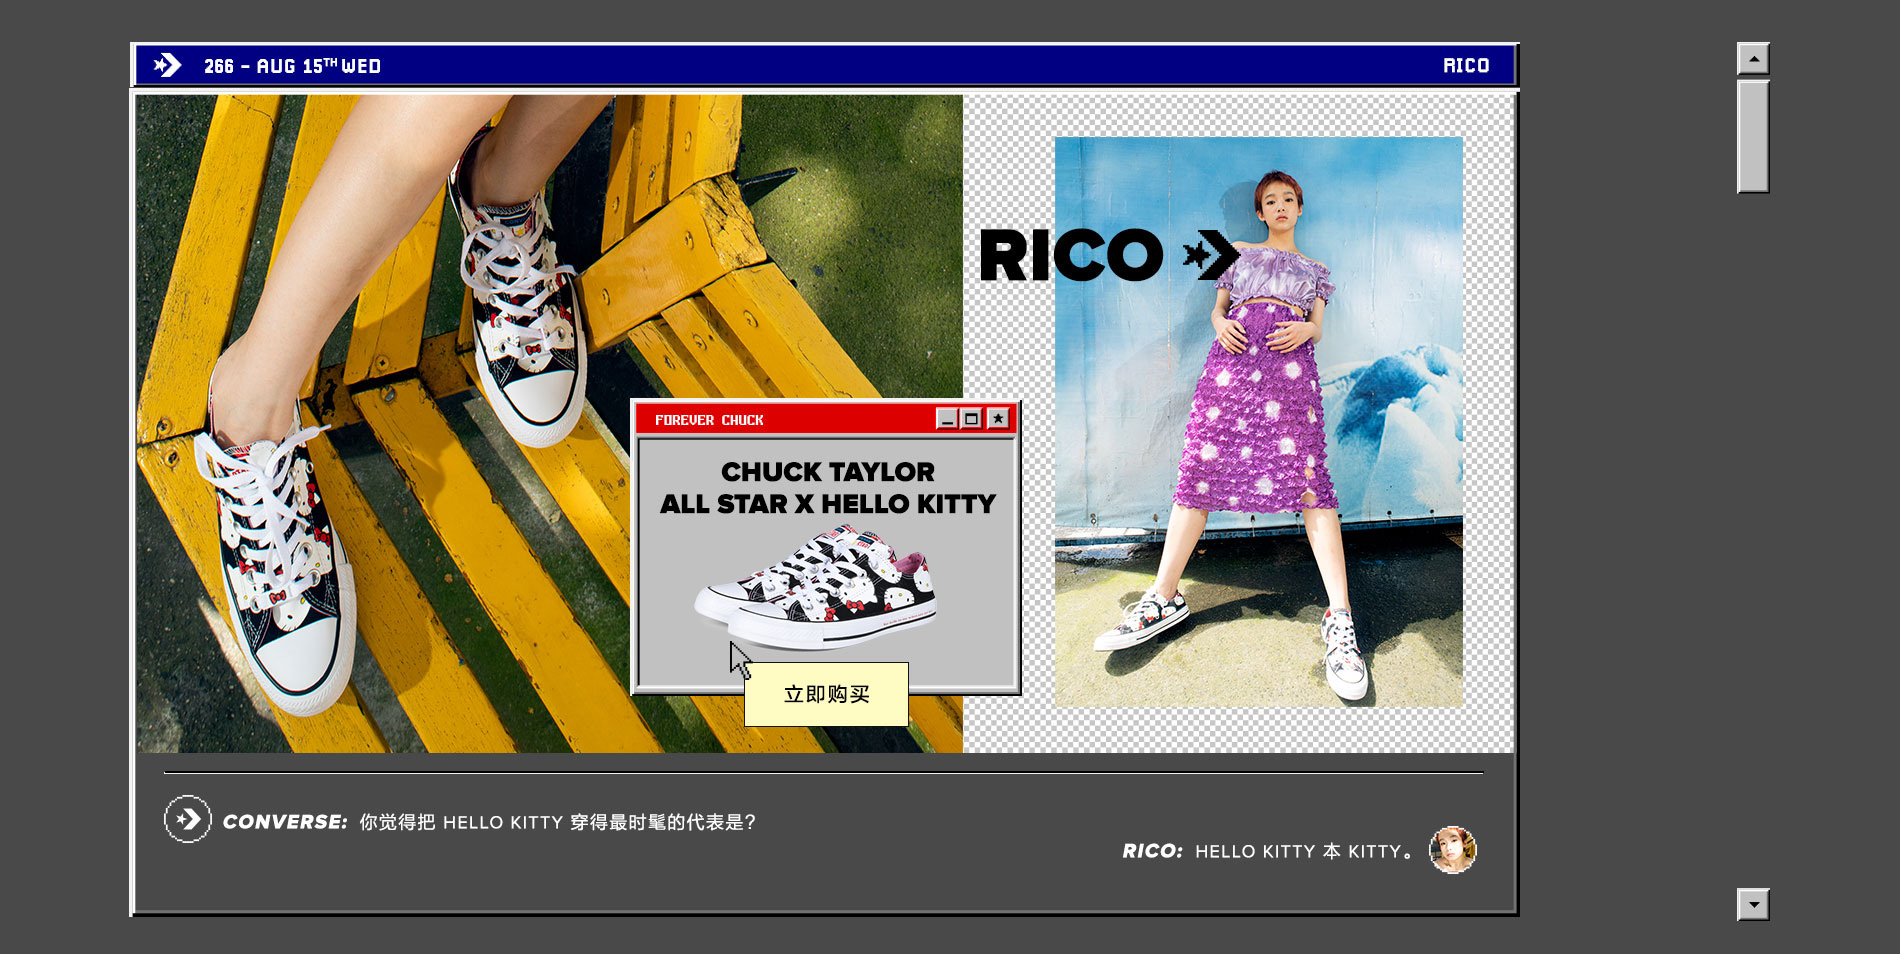Screen dimensions: 1900x954
Task: Click the 'CONVERSE:' question label
Action: tap(285, 822)
